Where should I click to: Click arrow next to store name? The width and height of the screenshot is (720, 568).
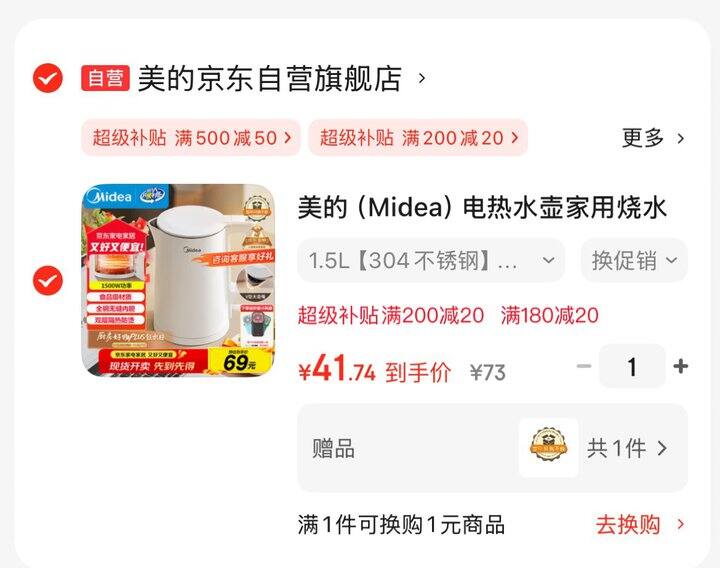pos(422,79)
